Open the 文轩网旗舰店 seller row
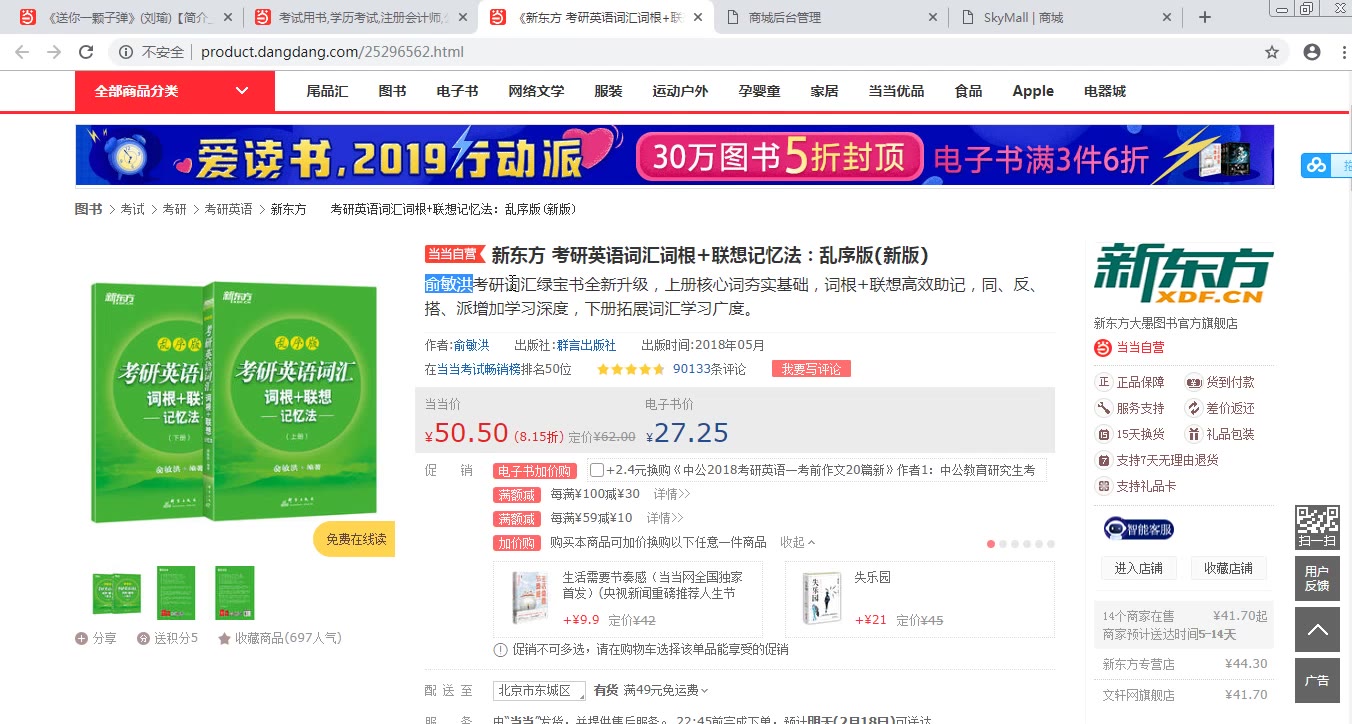 pos(1184,695)
